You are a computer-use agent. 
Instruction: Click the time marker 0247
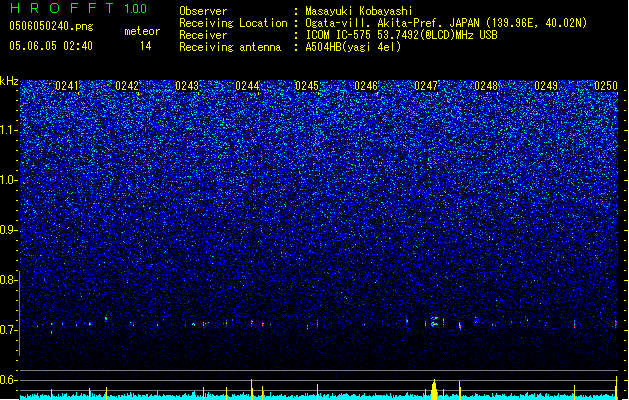(x=426, y=86)
